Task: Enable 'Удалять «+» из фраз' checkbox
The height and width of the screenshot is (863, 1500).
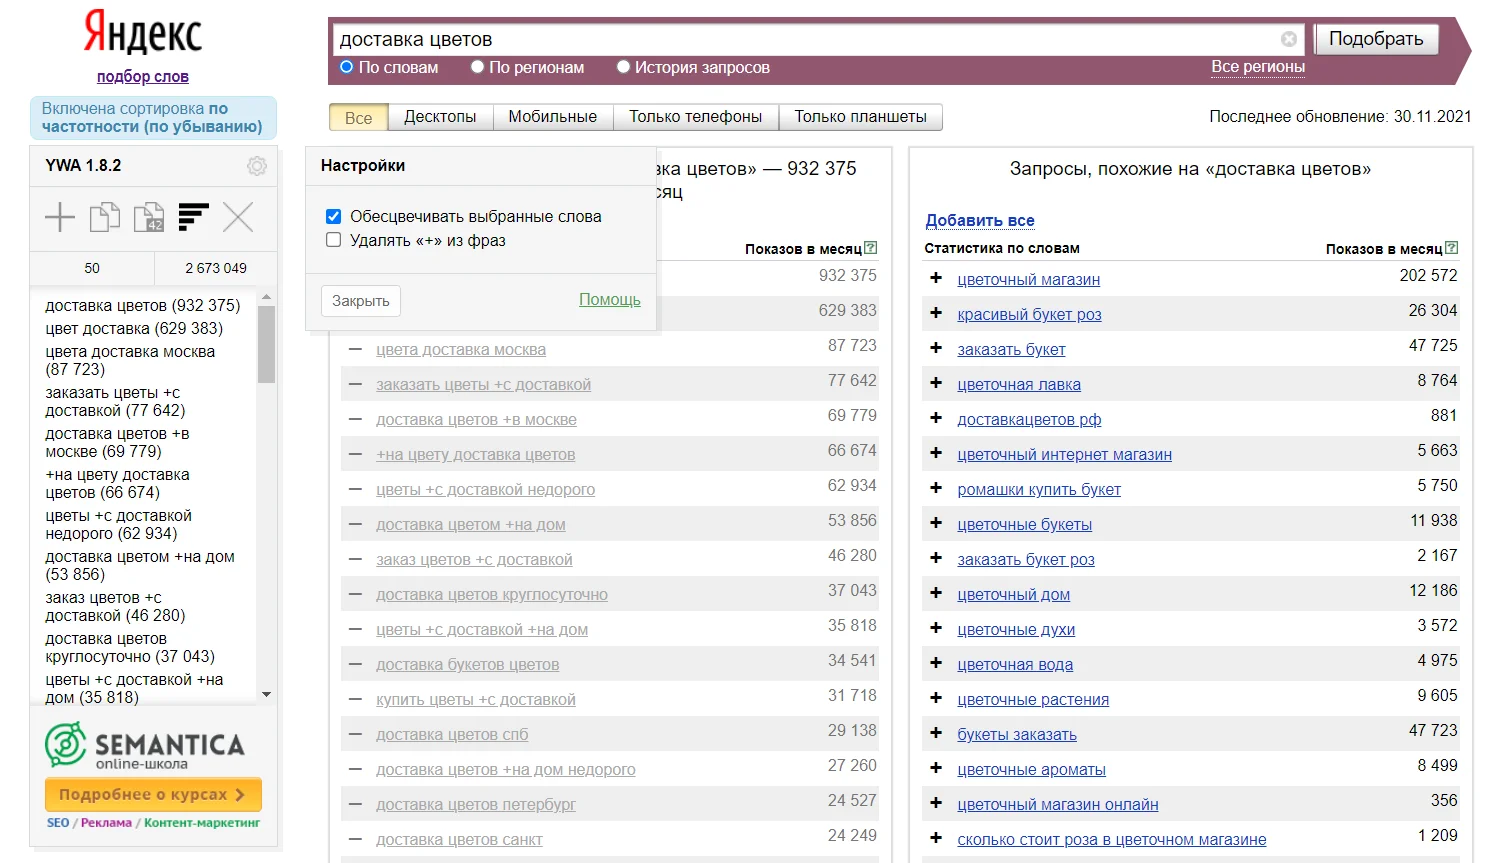Action: (334, 240)
